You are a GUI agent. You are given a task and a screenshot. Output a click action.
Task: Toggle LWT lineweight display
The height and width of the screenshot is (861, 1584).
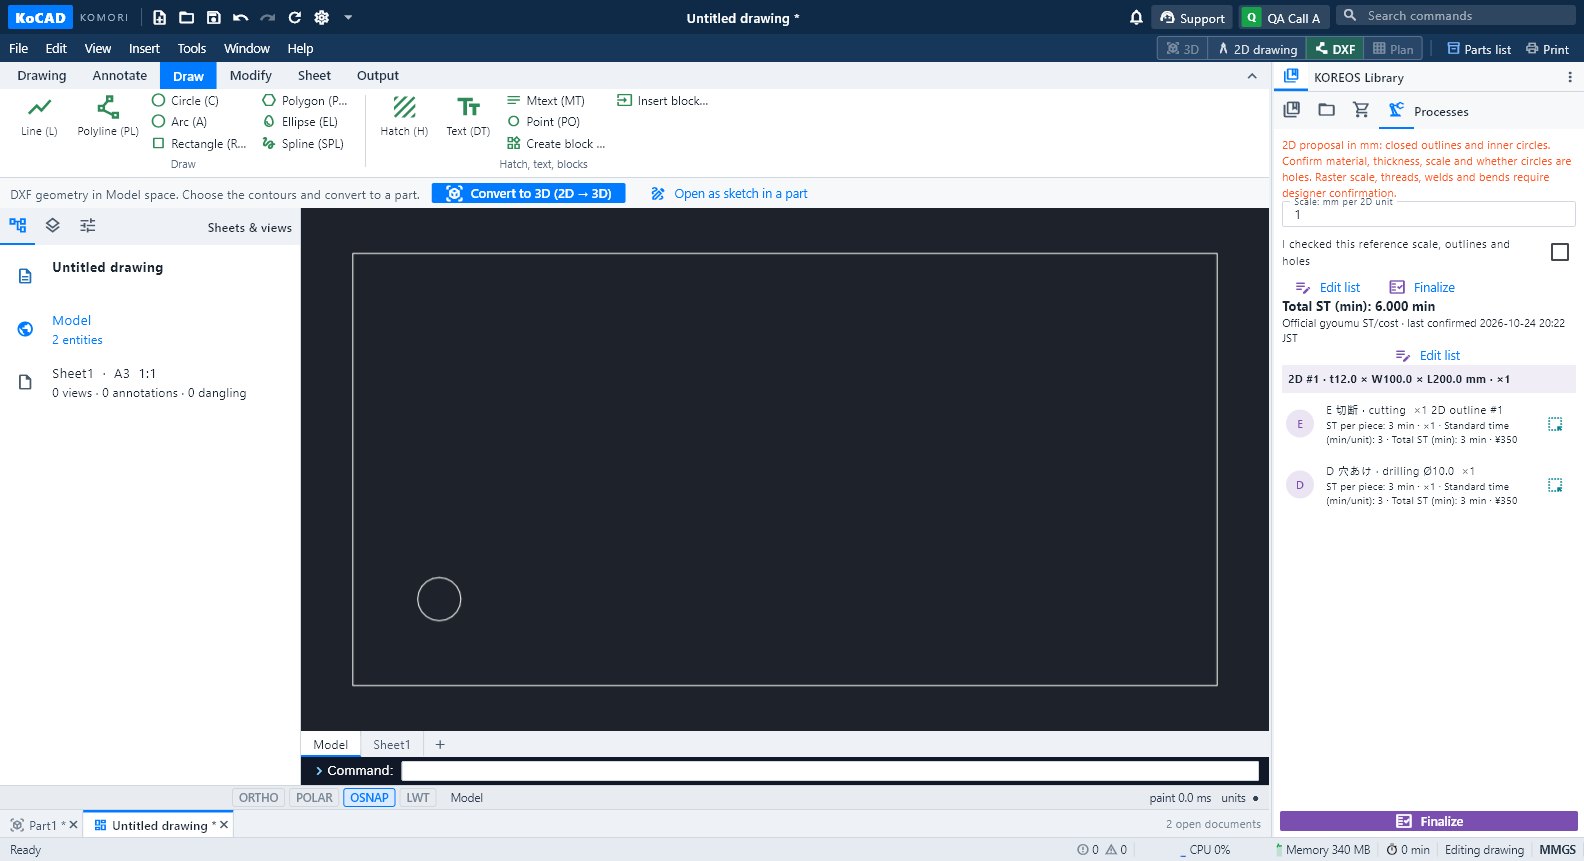(x=418, y=798)
